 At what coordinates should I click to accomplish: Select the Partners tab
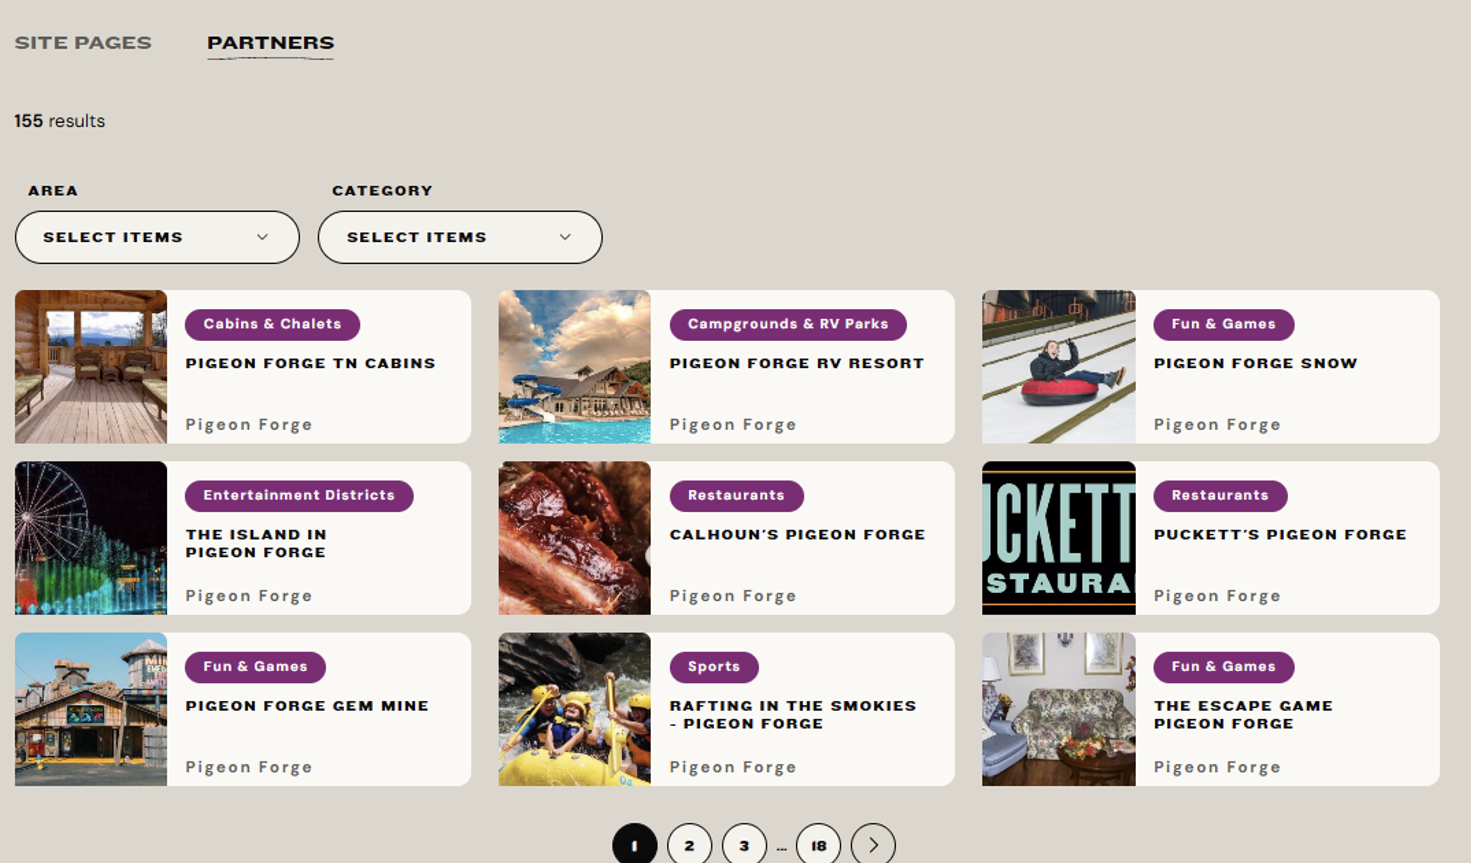click(270, 42)
